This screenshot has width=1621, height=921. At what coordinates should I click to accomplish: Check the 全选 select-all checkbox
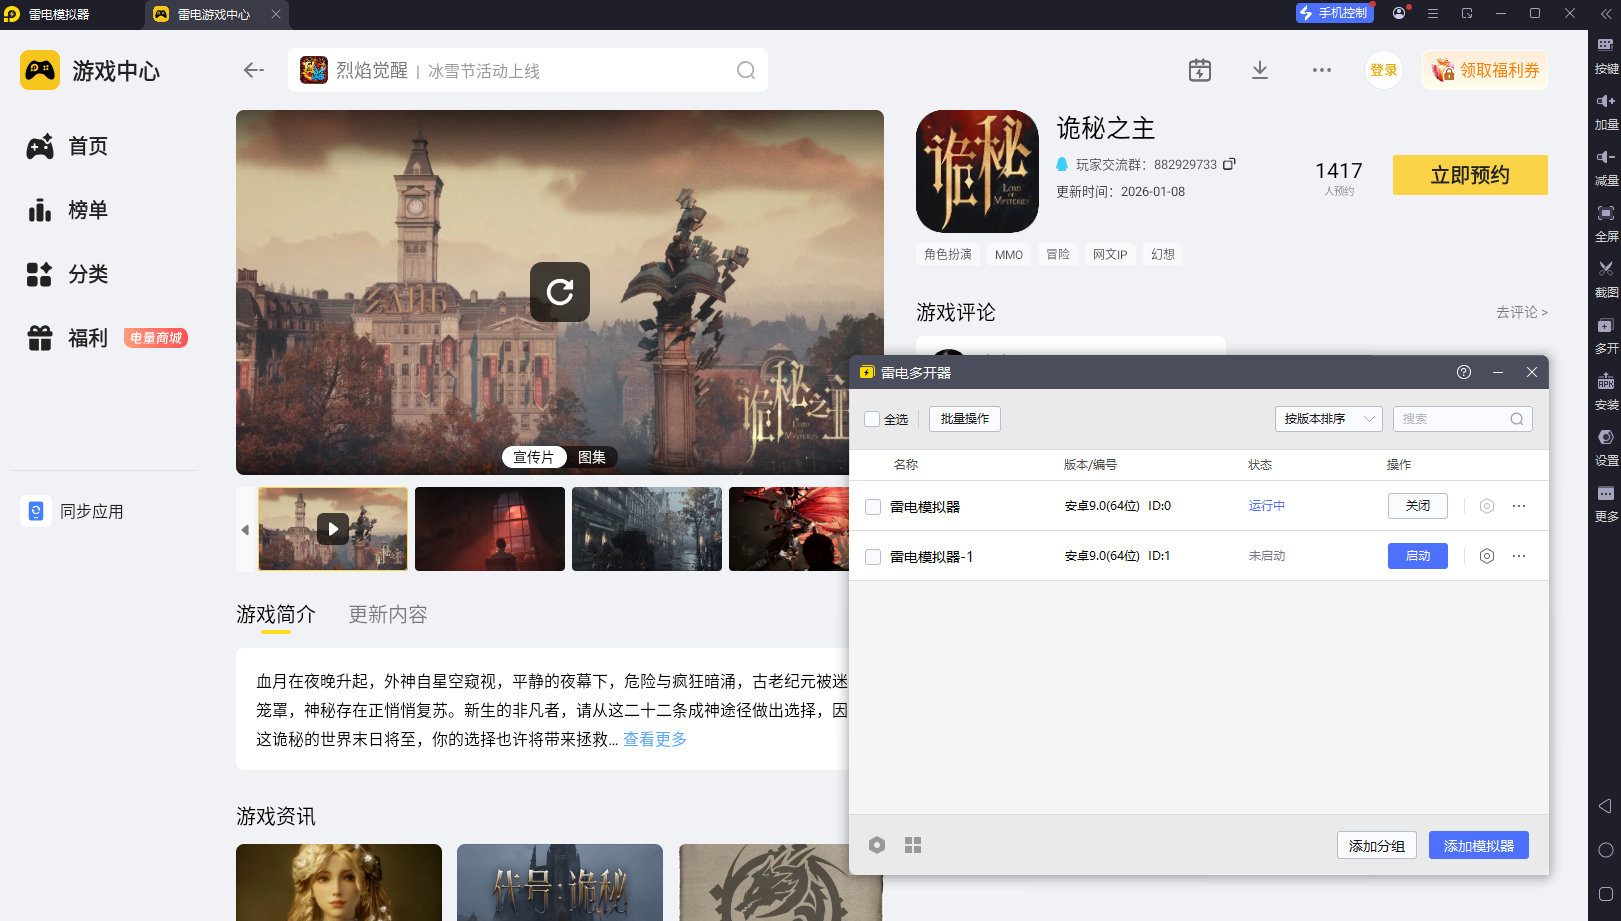pos(872,419)
